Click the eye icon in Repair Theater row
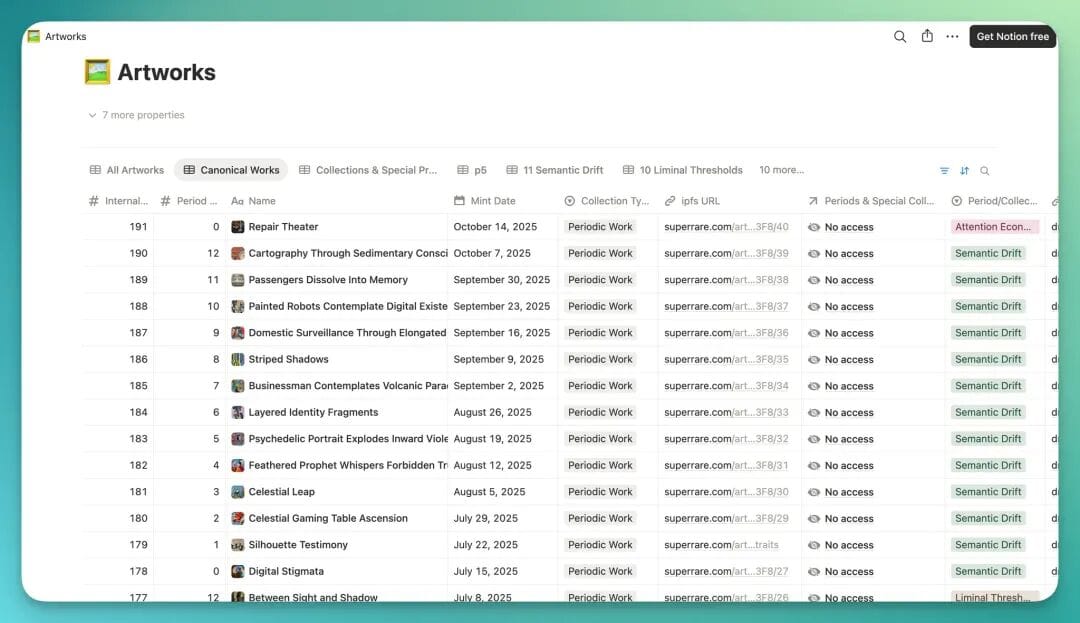This screenshot has width=1080, height=623. click(814, 227)
